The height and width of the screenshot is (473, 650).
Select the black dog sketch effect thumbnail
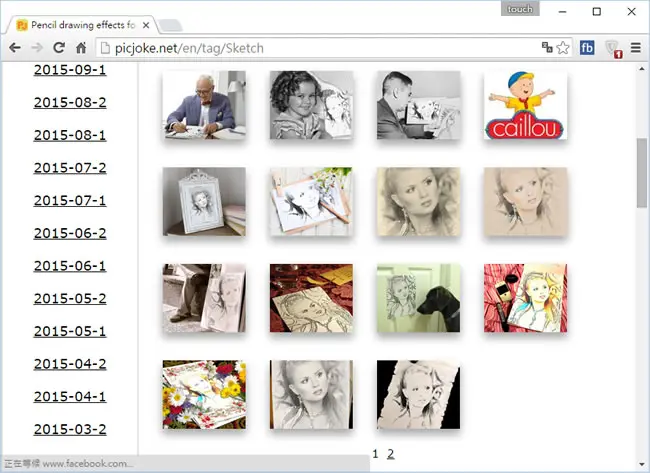coord(418,298)
